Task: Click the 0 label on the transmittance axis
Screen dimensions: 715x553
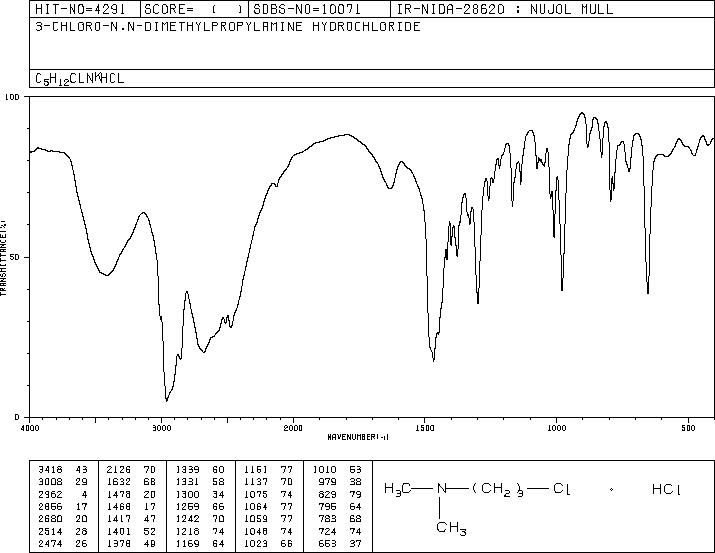Action: pos(17,417)
